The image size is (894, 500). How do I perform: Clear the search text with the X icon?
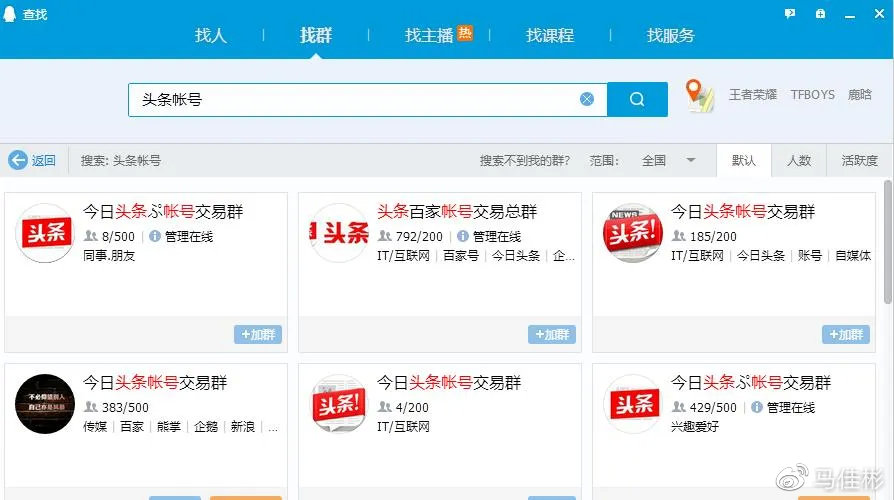tap(587, 99)
